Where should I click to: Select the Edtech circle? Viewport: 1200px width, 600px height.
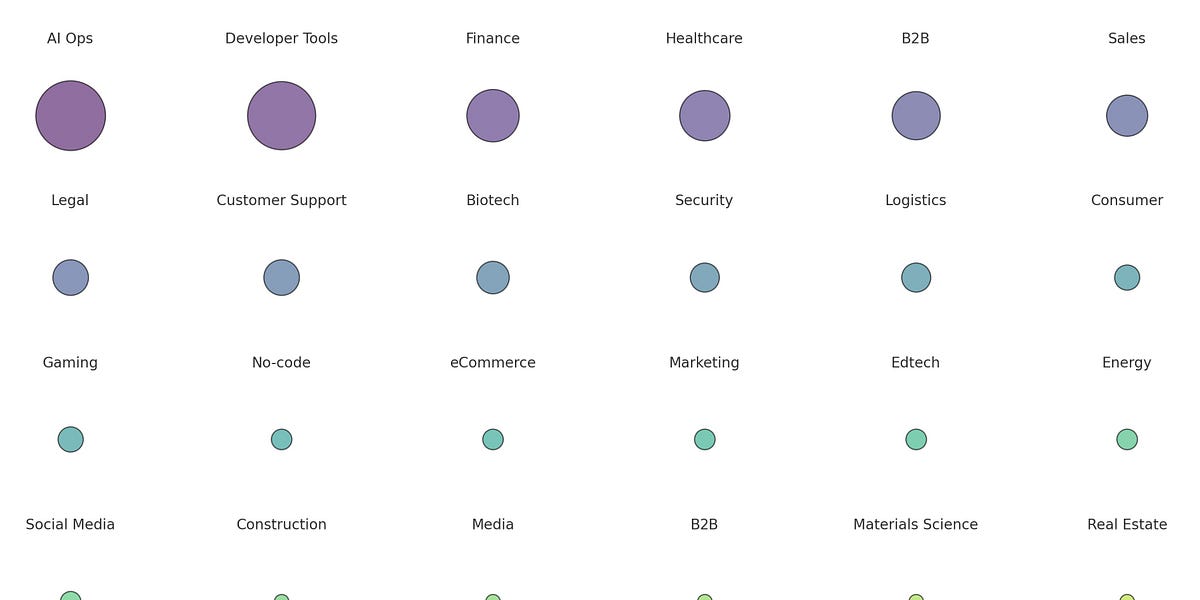click(916, 439)
